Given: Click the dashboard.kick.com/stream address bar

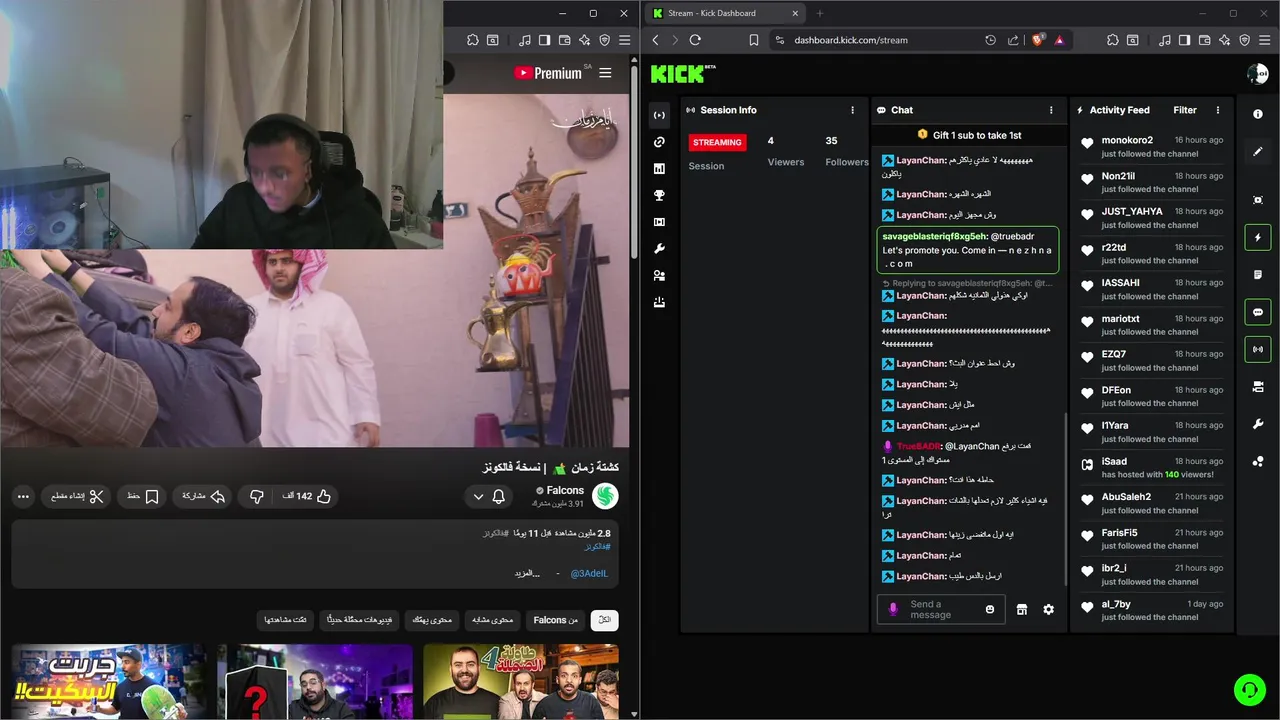Looking at the screenshot, I should [851, 40].
